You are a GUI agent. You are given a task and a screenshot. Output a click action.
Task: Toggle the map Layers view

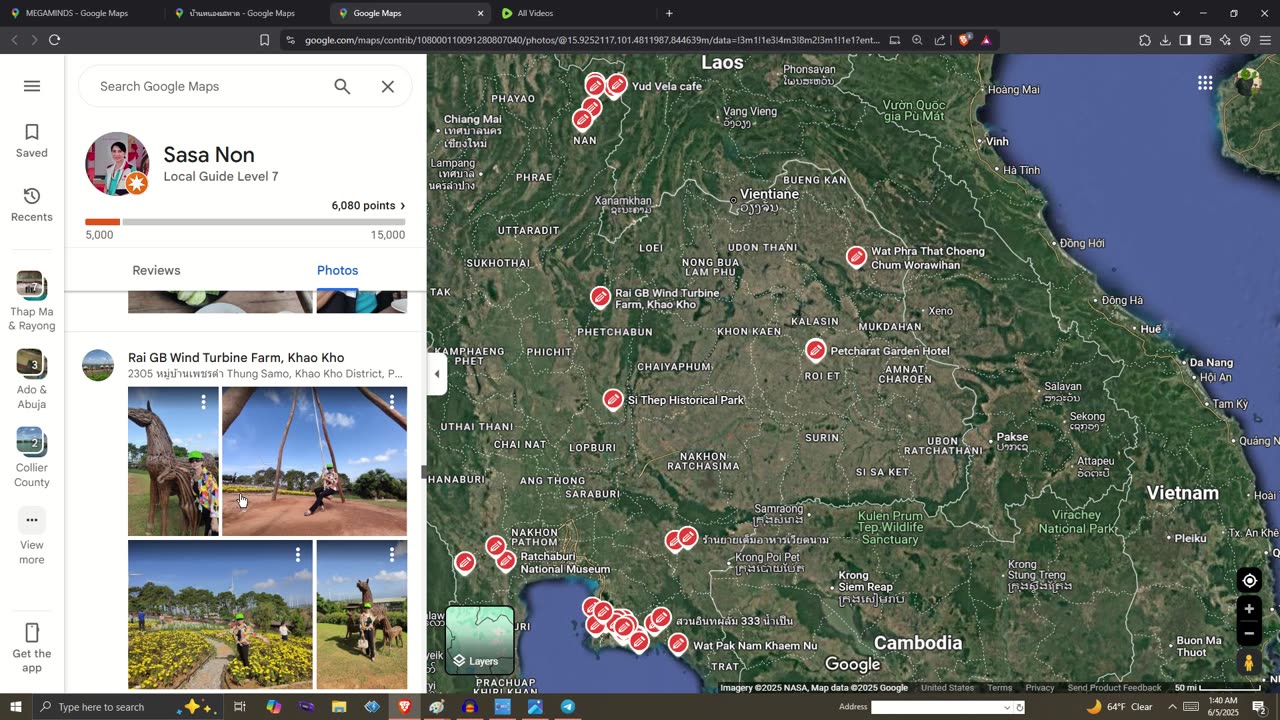tap(480, 640)
